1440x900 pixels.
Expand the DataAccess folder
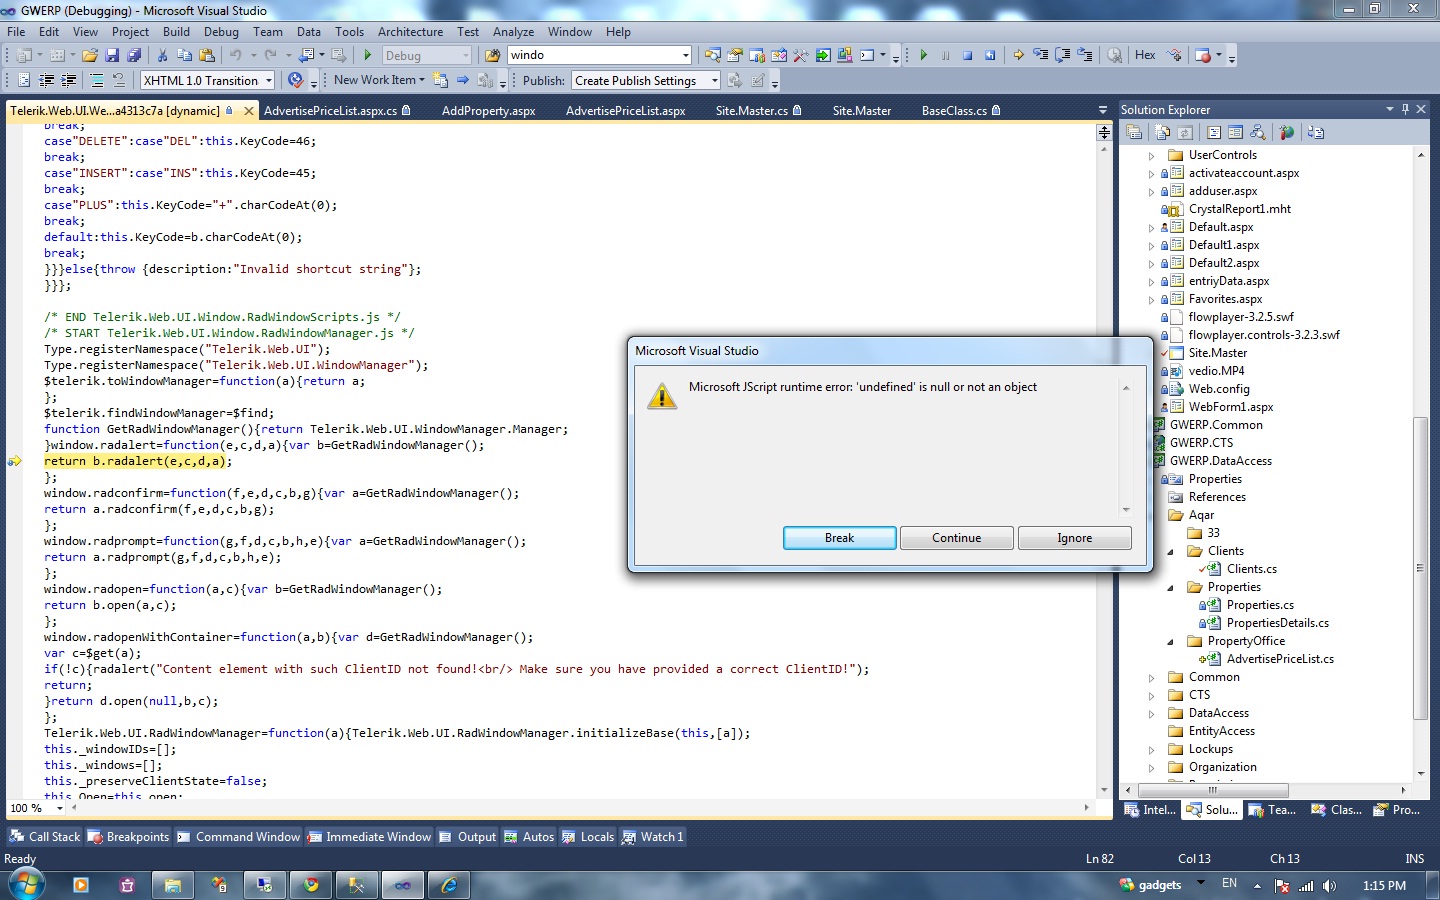(x=1151, y=713)
